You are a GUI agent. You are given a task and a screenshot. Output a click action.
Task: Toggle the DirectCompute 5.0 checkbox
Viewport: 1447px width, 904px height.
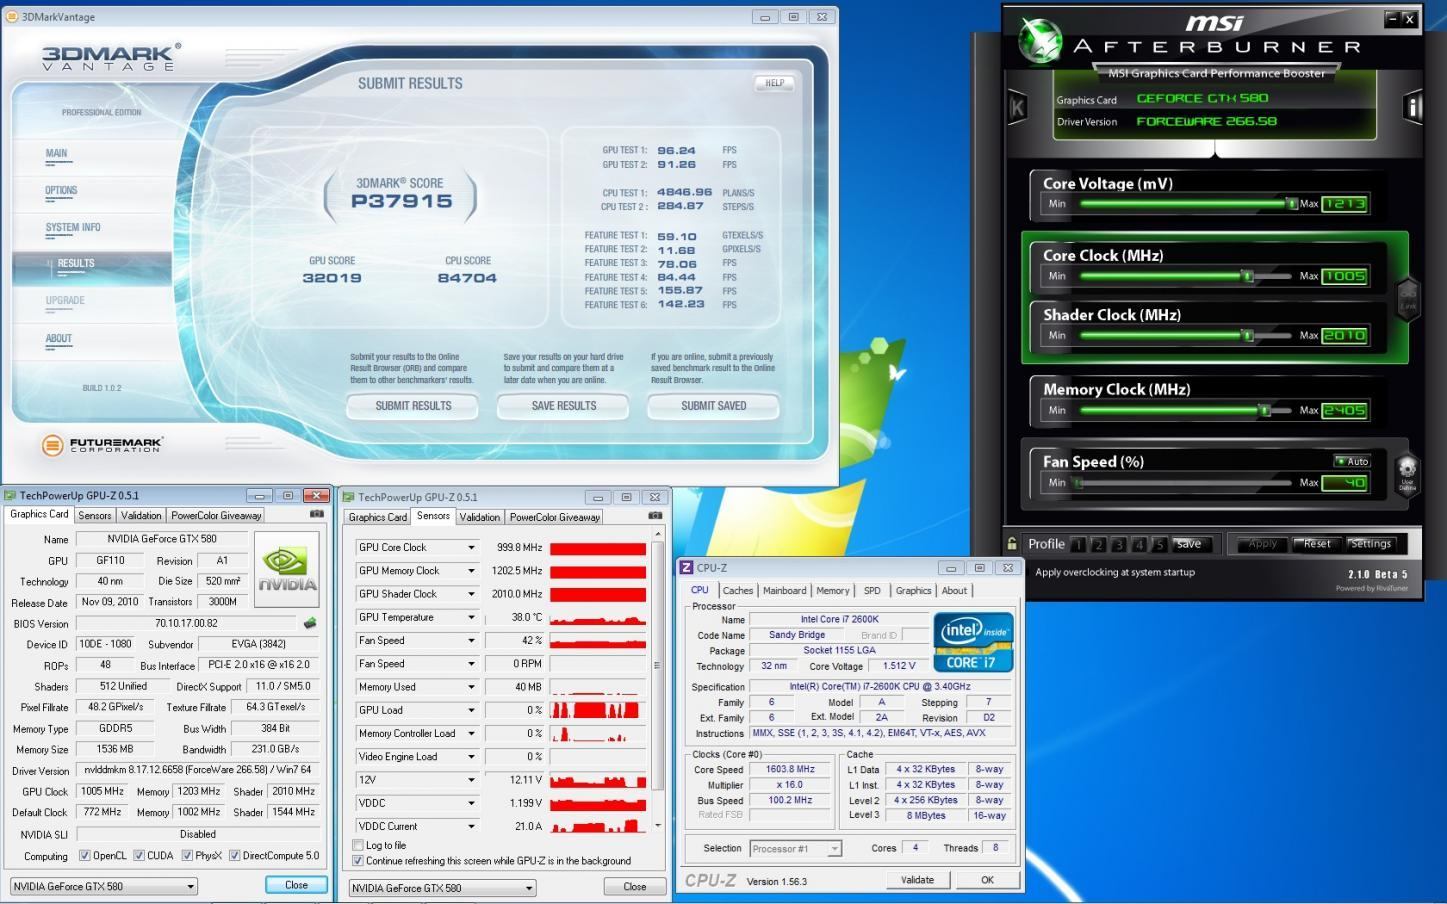234,856
